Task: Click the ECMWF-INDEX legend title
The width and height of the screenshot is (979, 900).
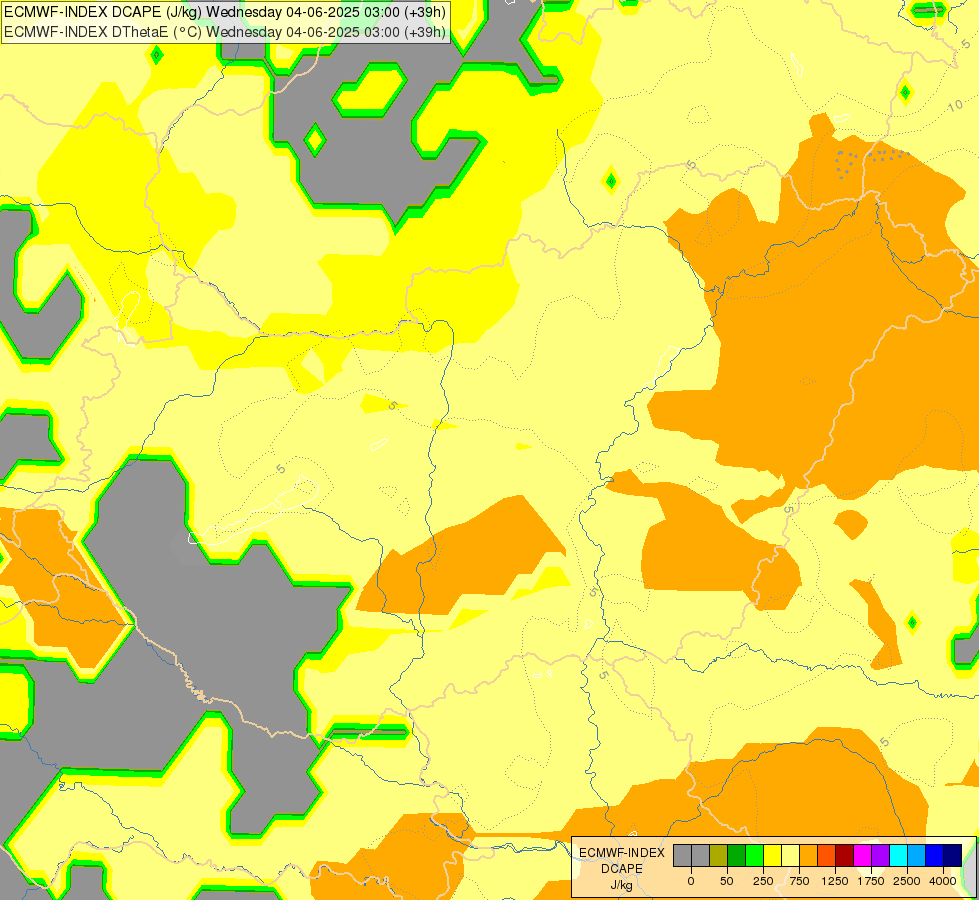Action: click(x=622, y=853)
